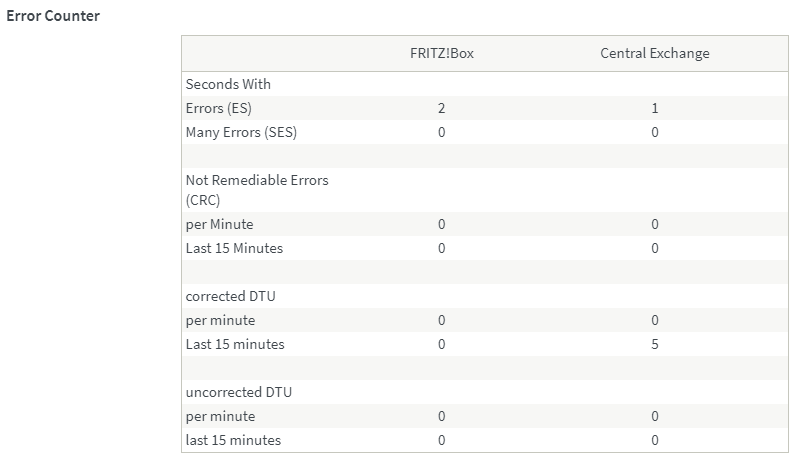Select the Not Remediable Errors (CRC) label
The height and width of the screenshot is (457, 807).
pos(257,190)
